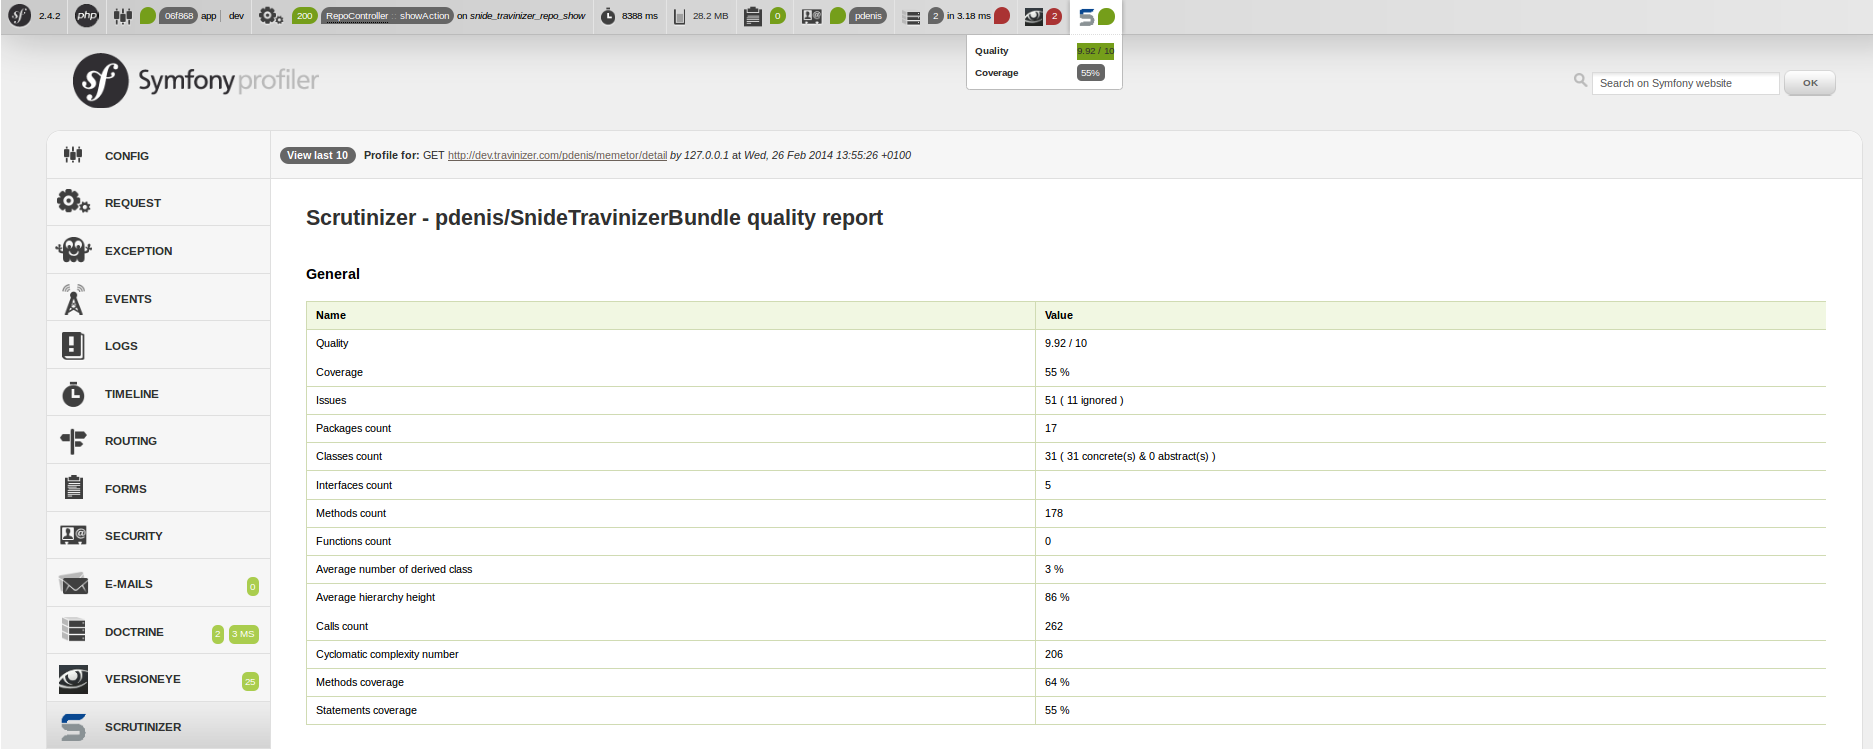Click the Doctrine database icon in toolbar
Screen dimensions: 1873x749
[912, 17]
